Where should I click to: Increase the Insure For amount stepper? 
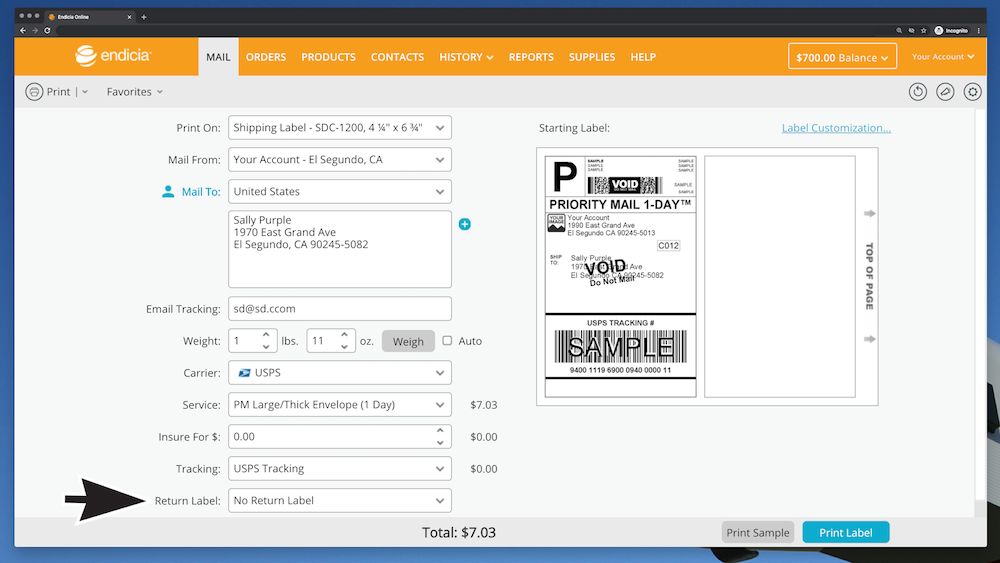[440, 430]
